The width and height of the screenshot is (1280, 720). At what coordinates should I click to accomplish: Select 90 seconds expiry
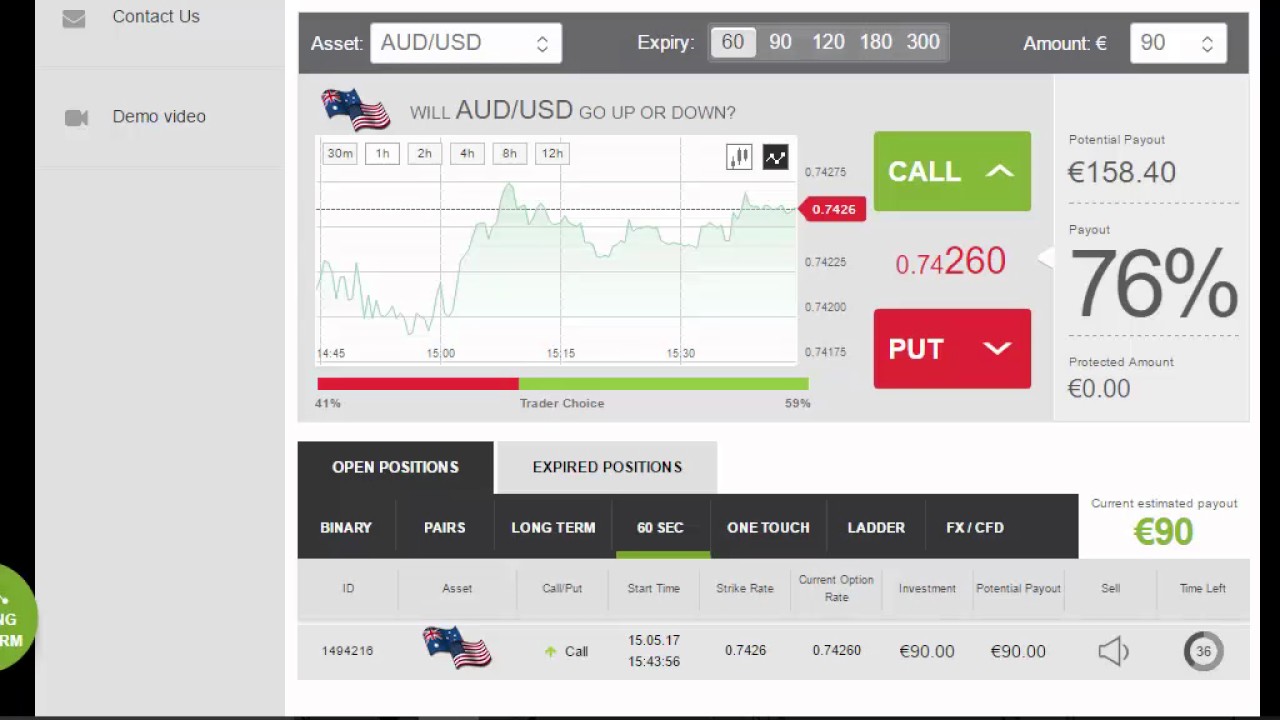(780, 42)
